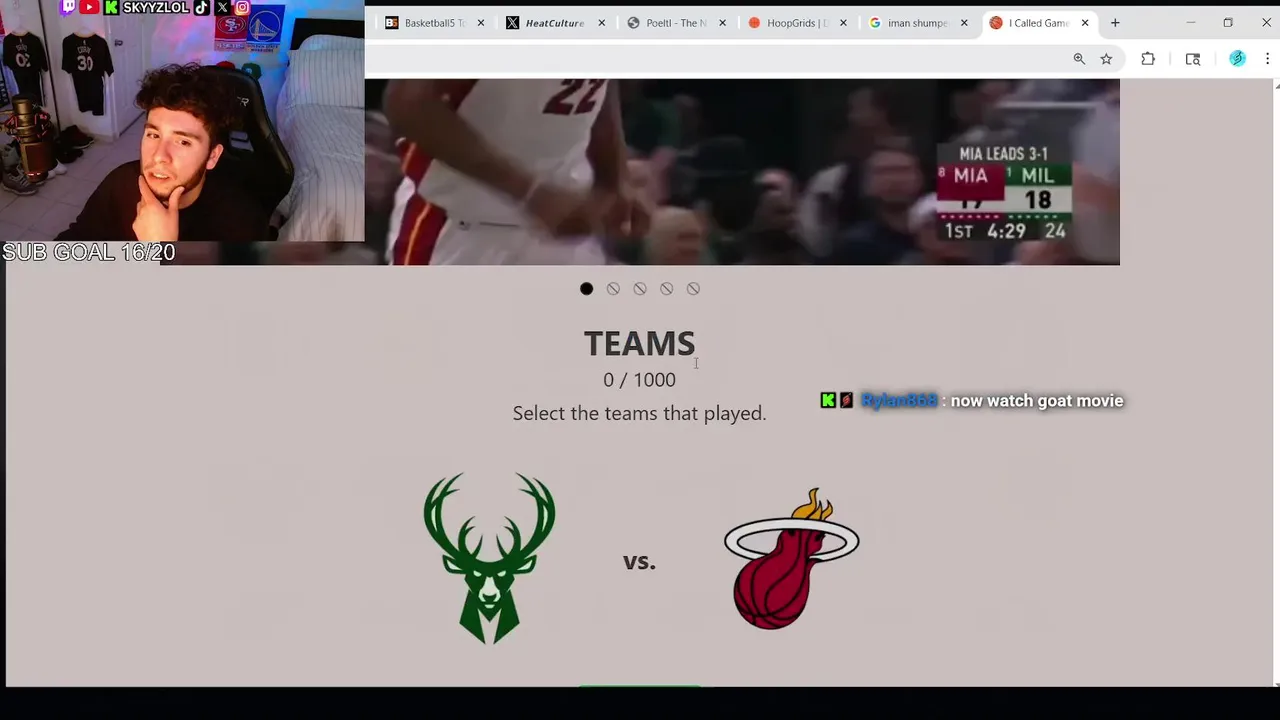
Task: Choose the Milwaukee Bucks logo
Action: click(489, 558)
